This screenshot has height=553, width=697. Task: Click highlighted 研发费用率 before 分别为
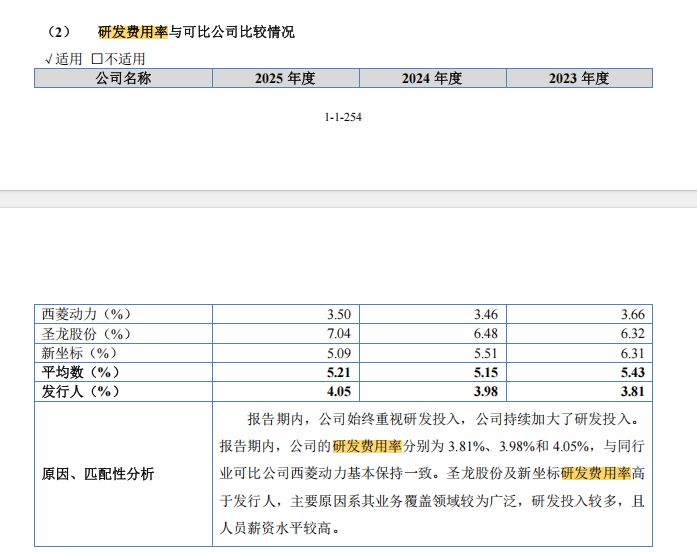[367, 446]
